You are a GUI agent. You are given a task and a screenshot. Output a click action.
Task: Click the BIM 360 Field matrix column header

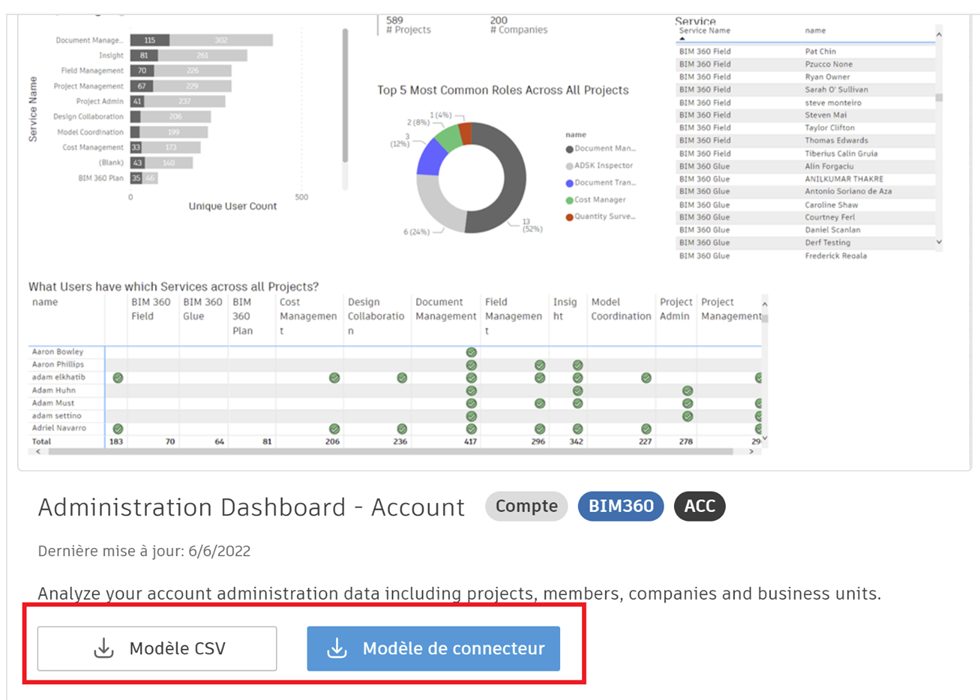coord(151,309)
